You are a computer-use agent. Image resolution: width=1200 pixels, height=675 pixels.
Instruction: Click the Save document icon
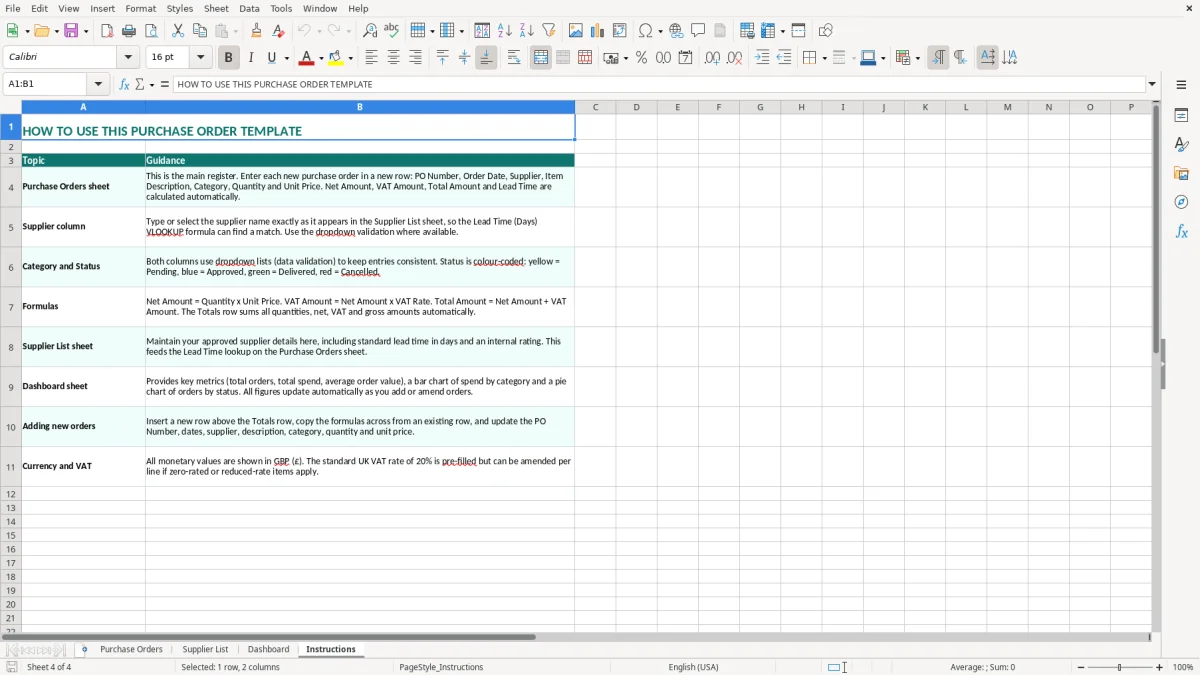point(71,31)
